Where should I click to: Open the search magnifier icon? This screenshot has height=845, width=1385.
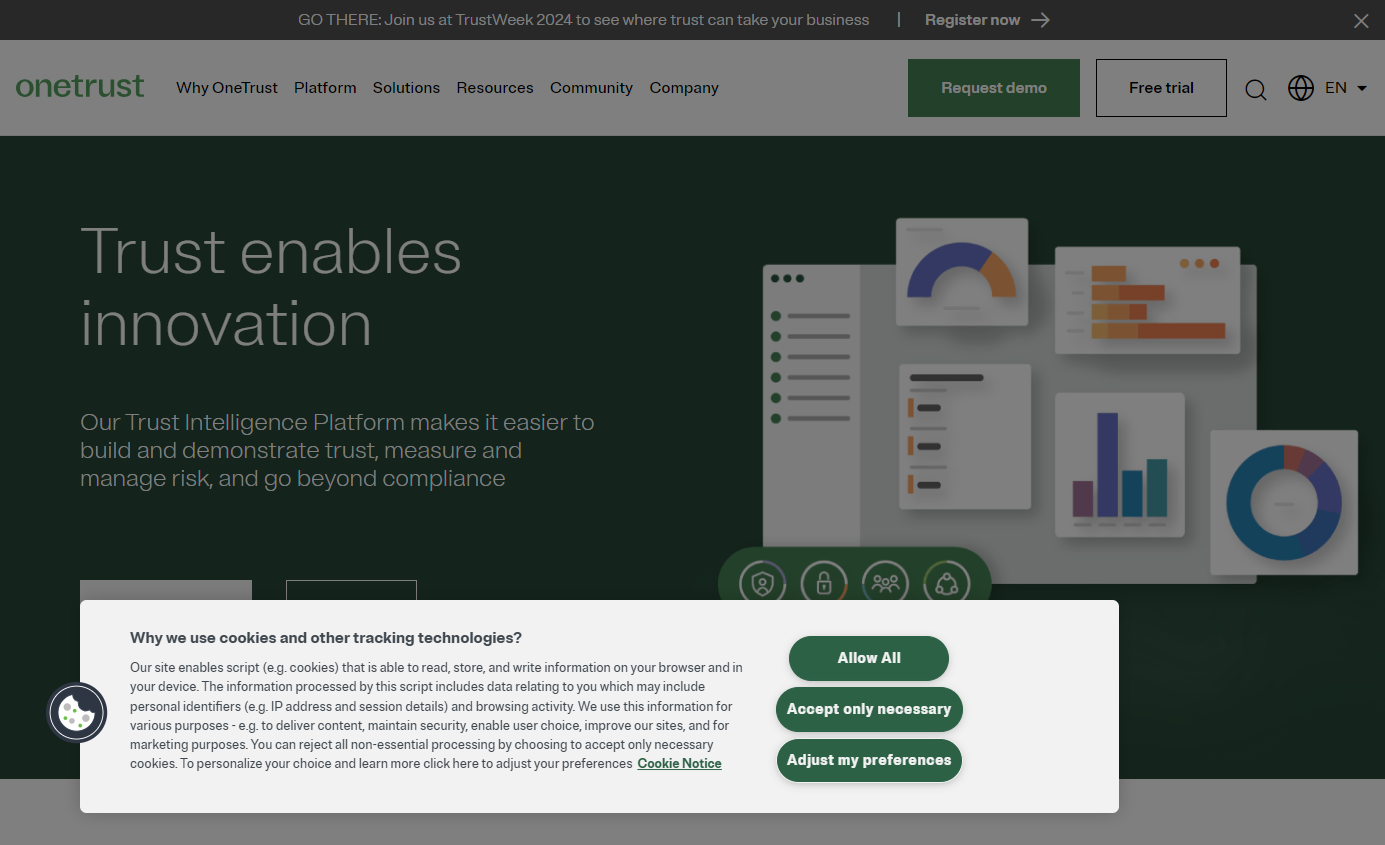[x=1256, y=89]
